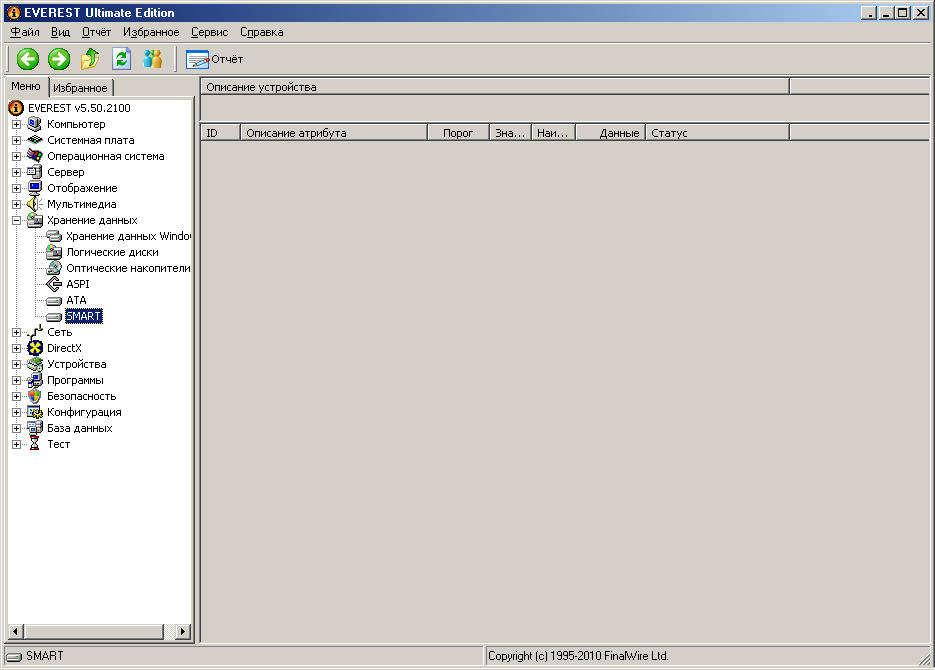
Task: Click the ATA drive icon
Action: 54,300
